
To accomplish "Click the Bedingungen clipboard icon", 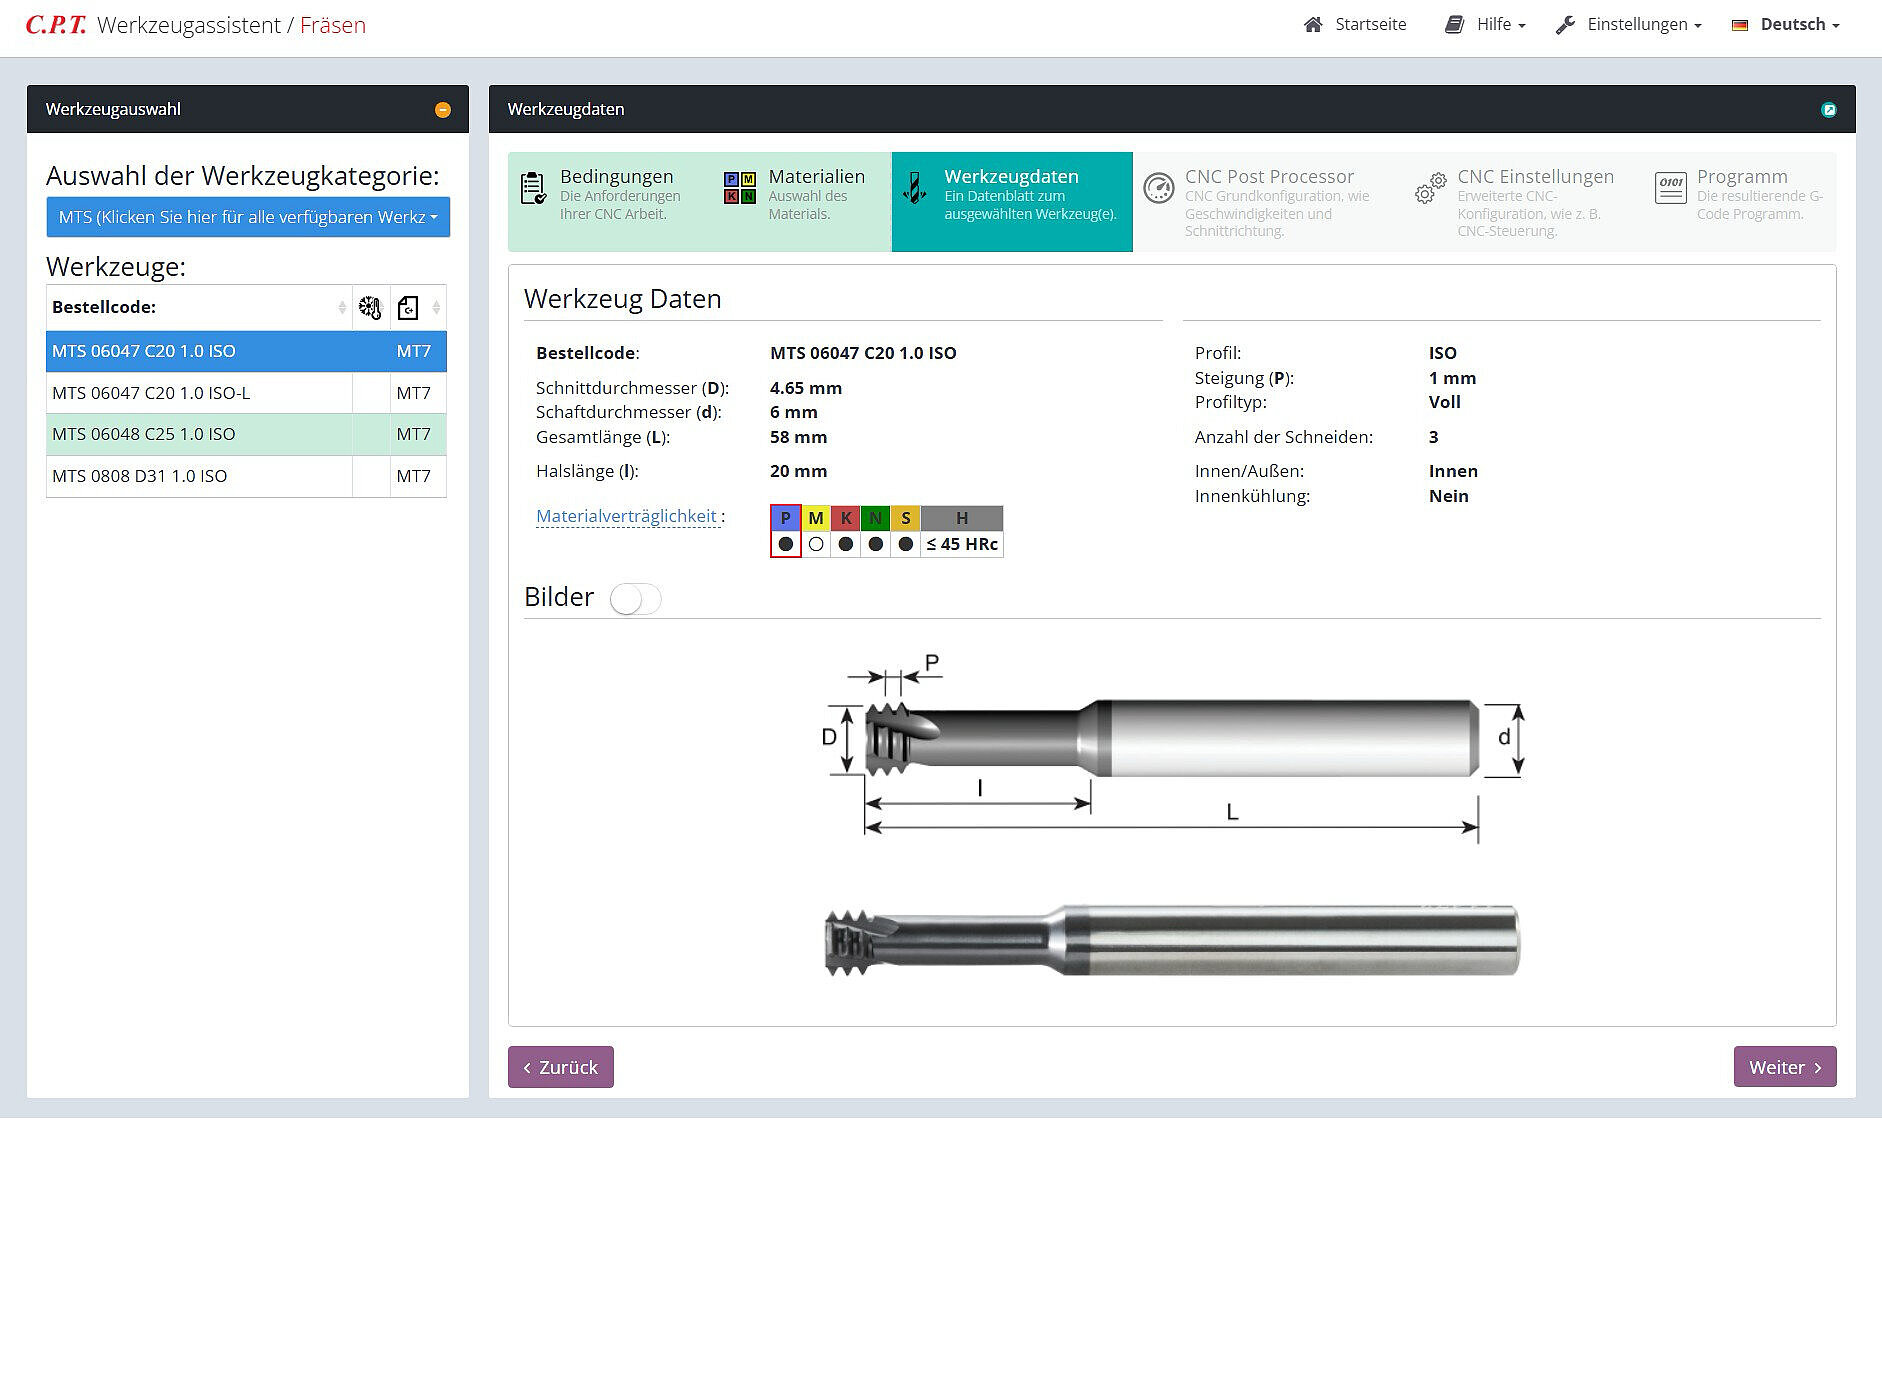I will (x=534, y=188).
